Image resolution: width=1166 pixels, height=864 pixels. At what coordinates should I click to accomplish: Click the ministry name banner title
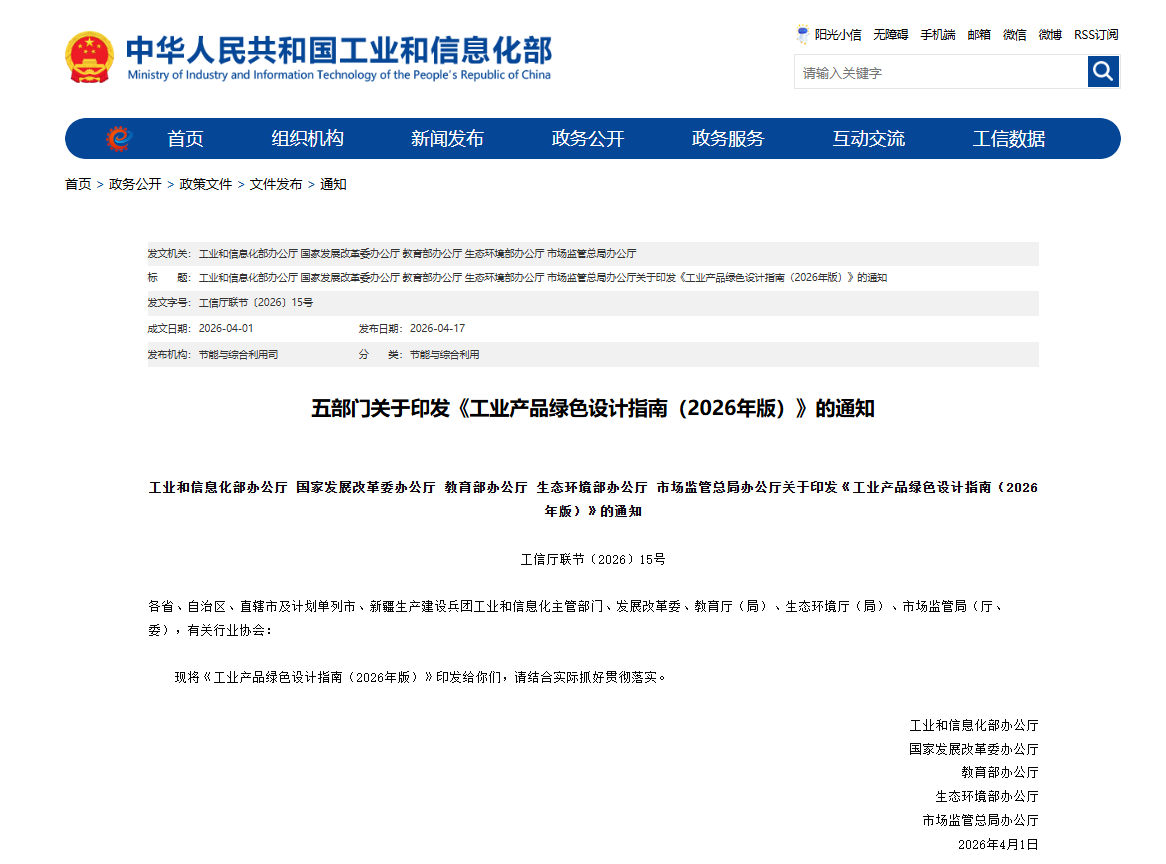click(x=338, y=57)
